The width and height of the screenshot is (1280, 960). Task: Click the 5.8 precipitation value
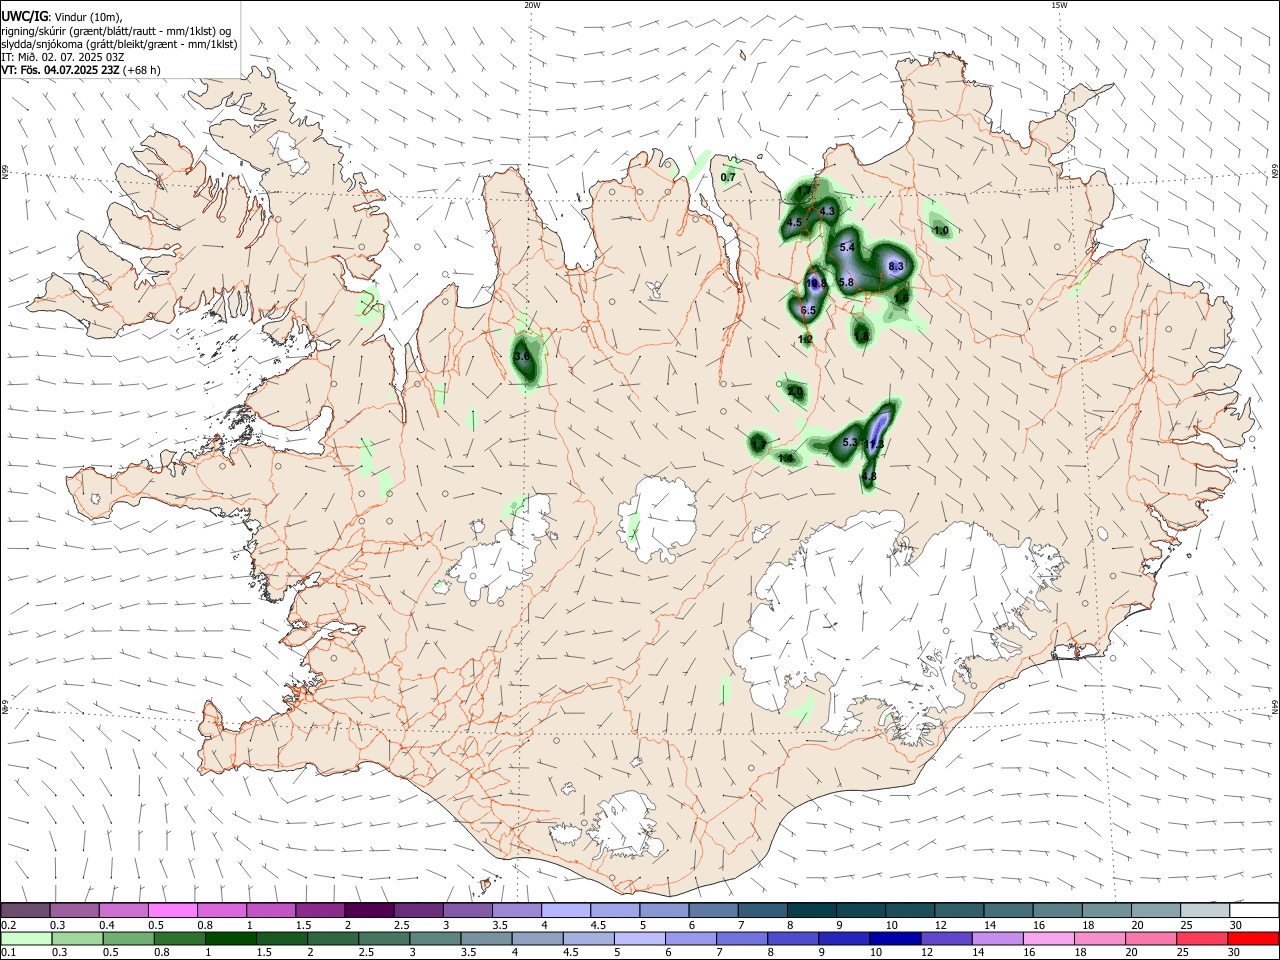pos(846,283)
